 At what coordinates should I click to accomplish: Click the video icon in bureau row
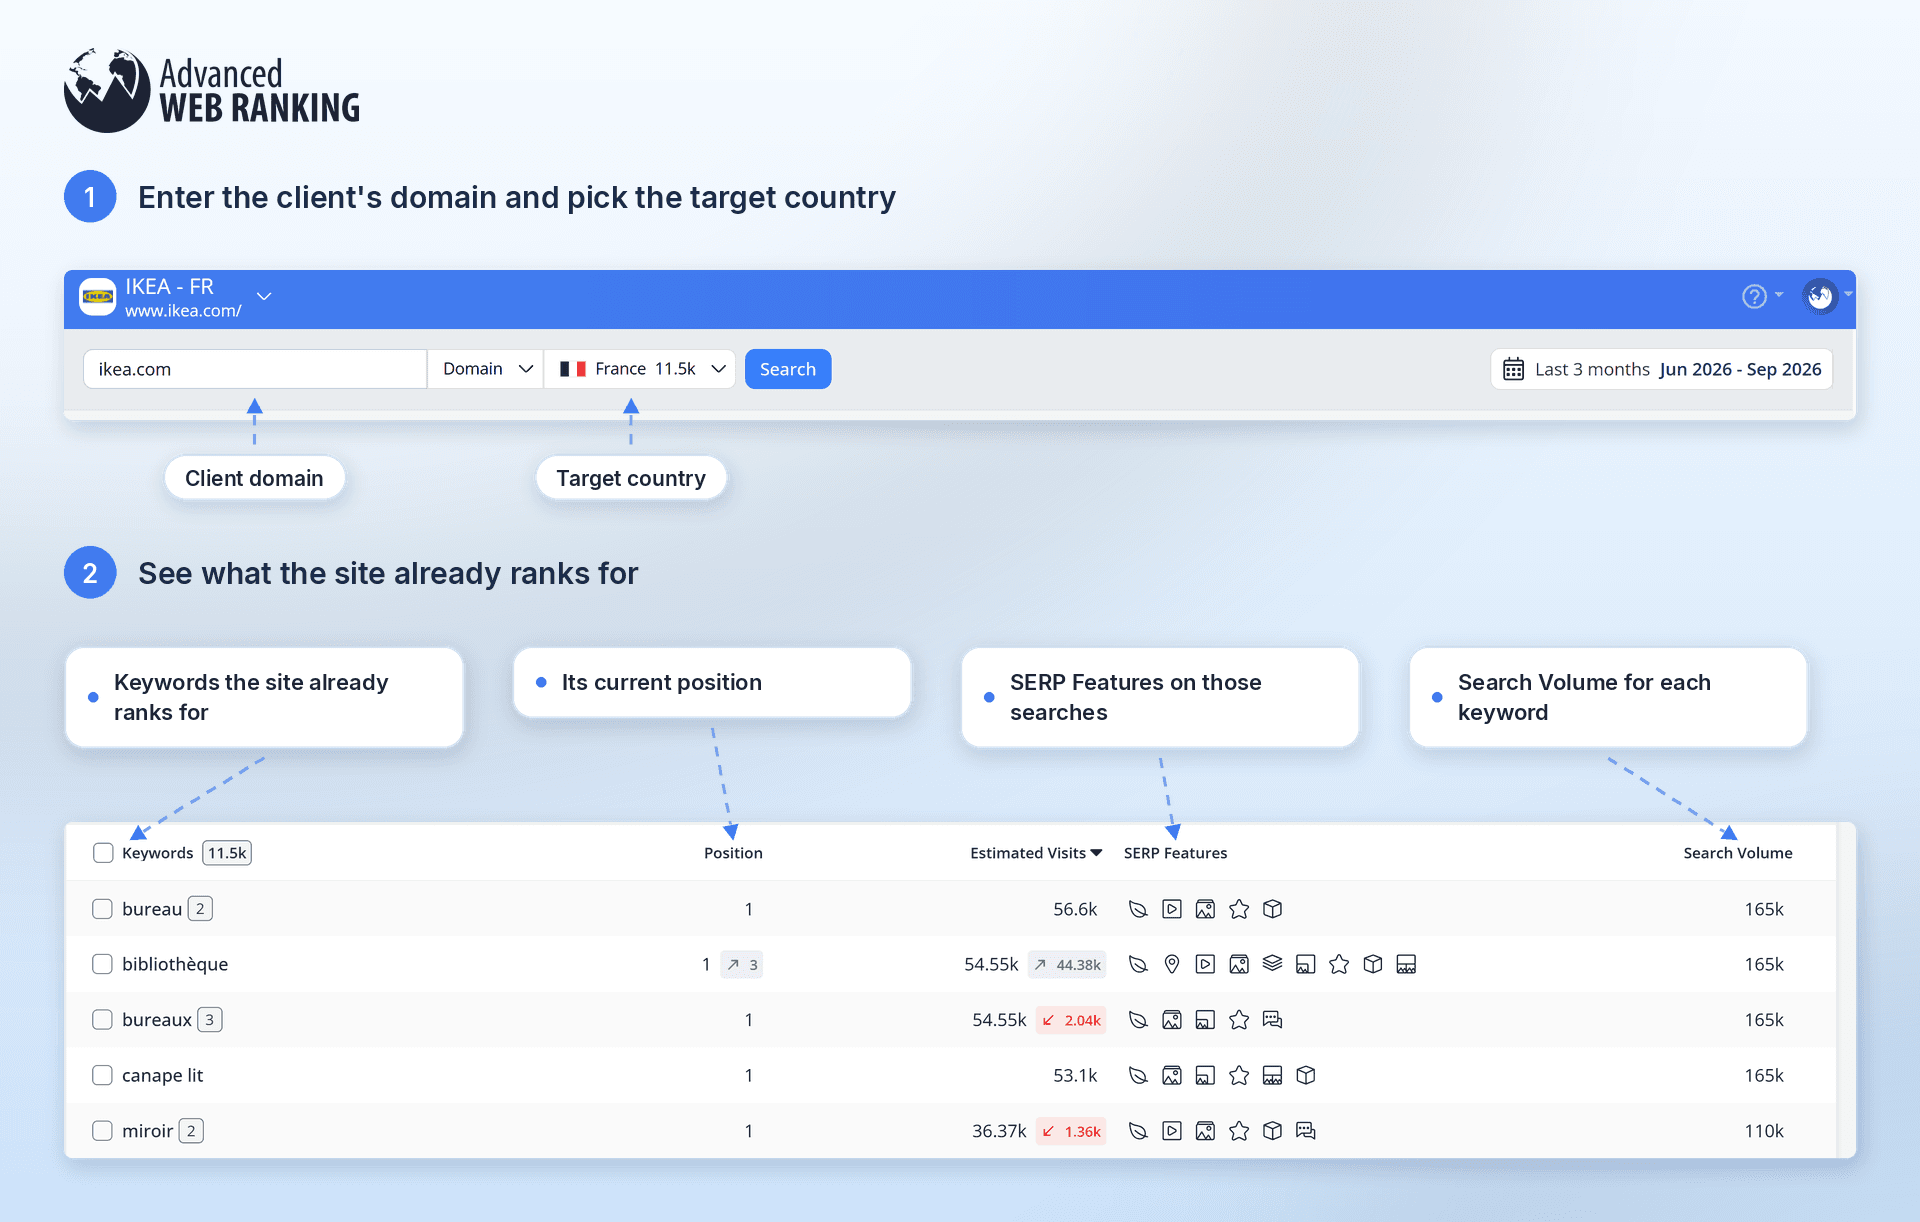point(1172,909)
